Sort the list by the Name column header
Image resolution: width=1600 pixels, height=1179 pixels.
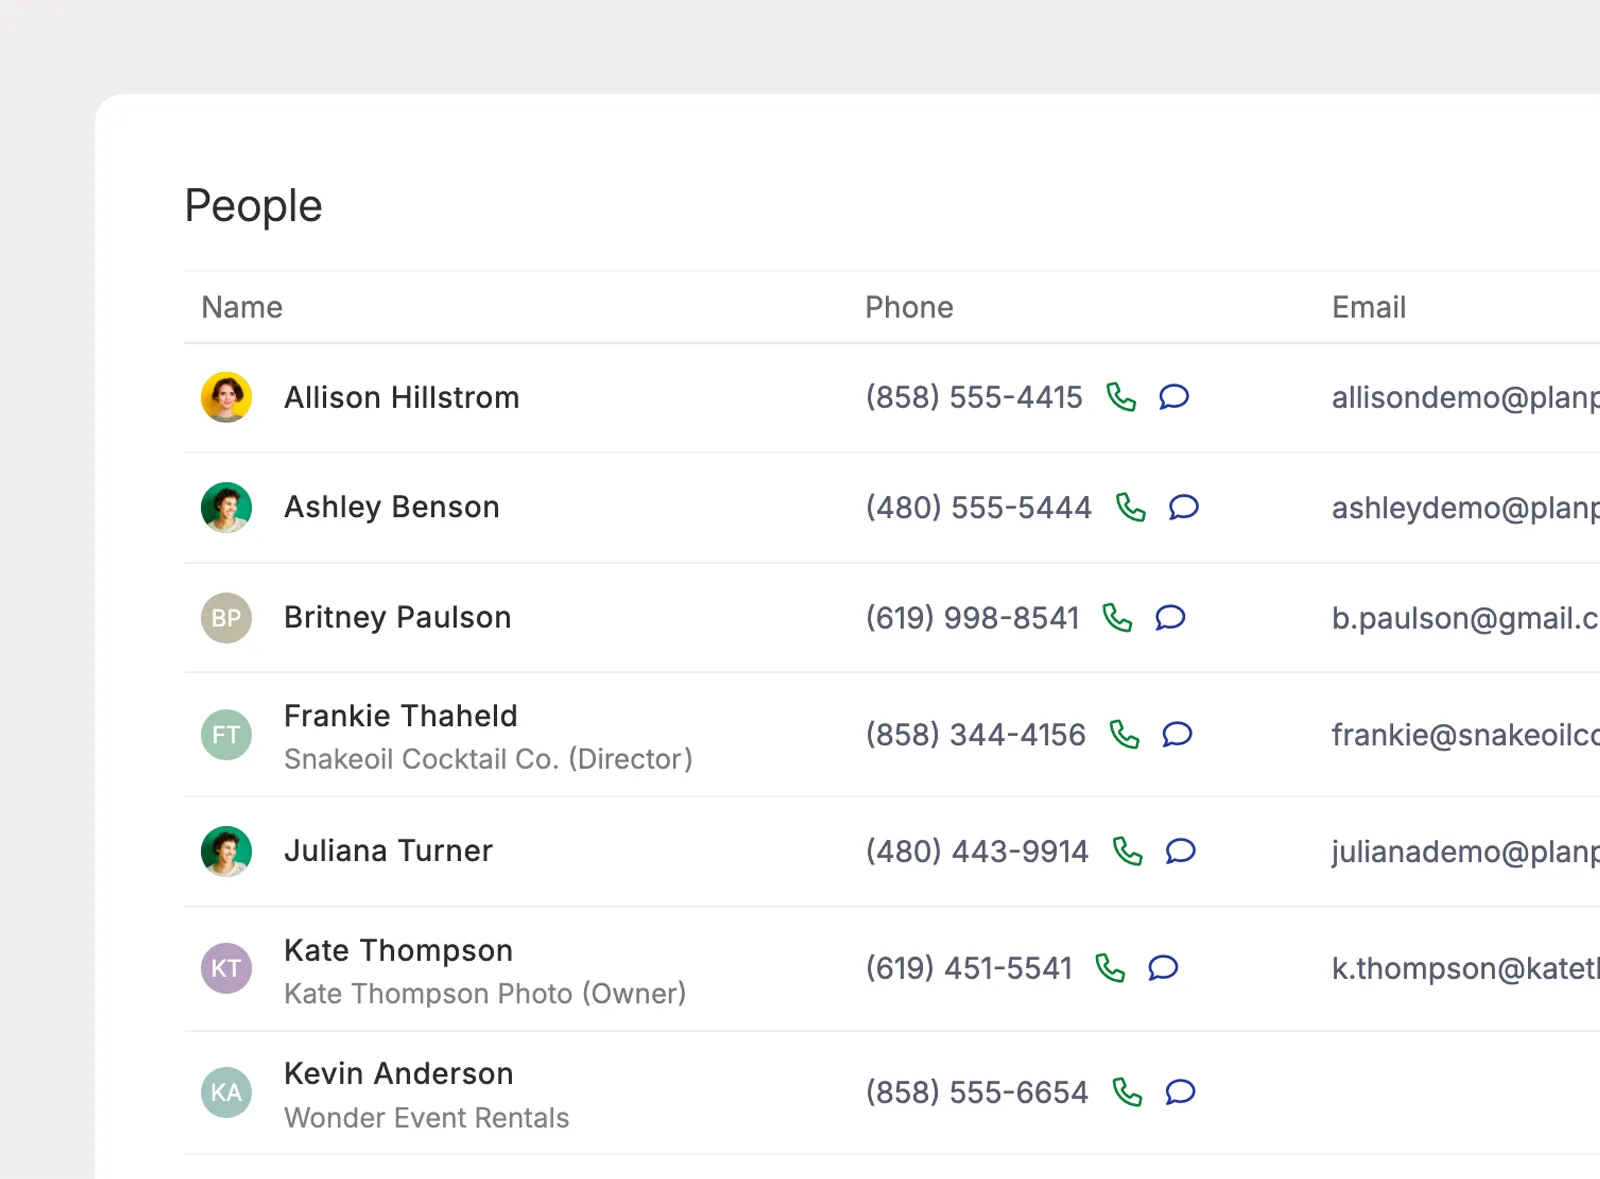pos(242,307)
